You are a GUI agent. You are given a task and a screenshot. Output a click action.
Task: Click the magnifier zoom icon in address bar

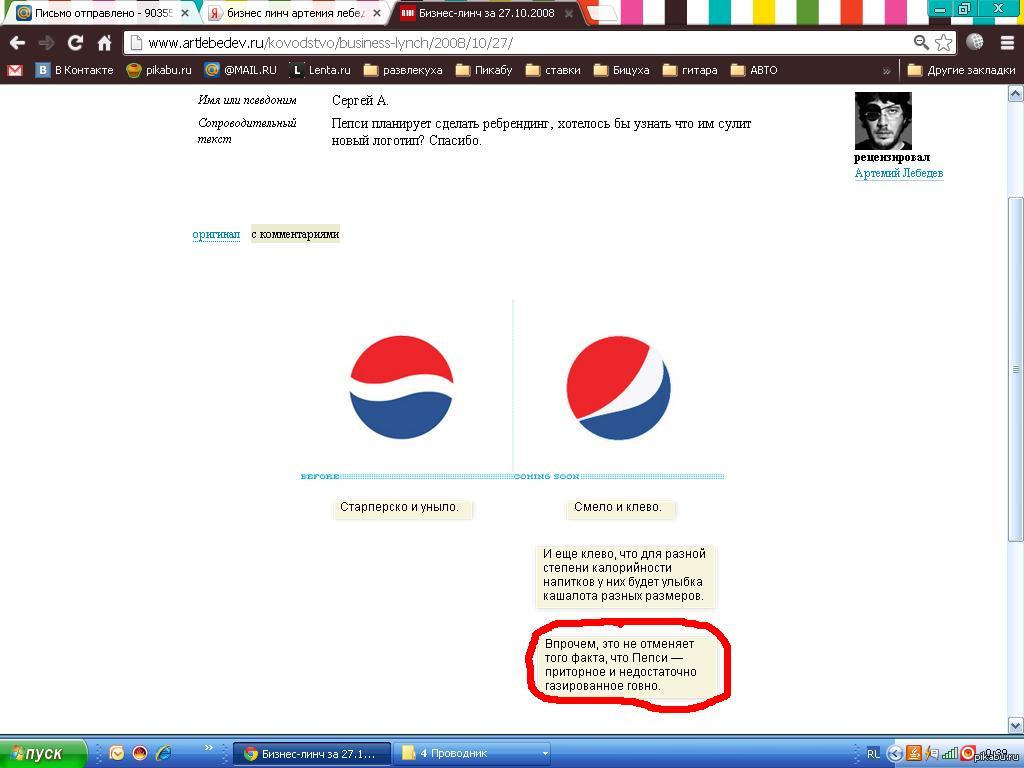pyautogui.click(x=921, y=43)
